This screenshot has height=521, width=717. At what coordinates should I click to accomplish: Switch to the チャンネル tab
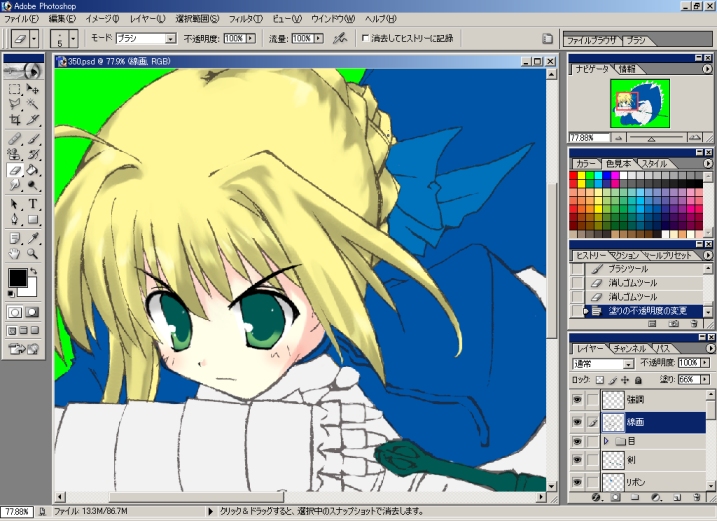[x=629, y=349]
